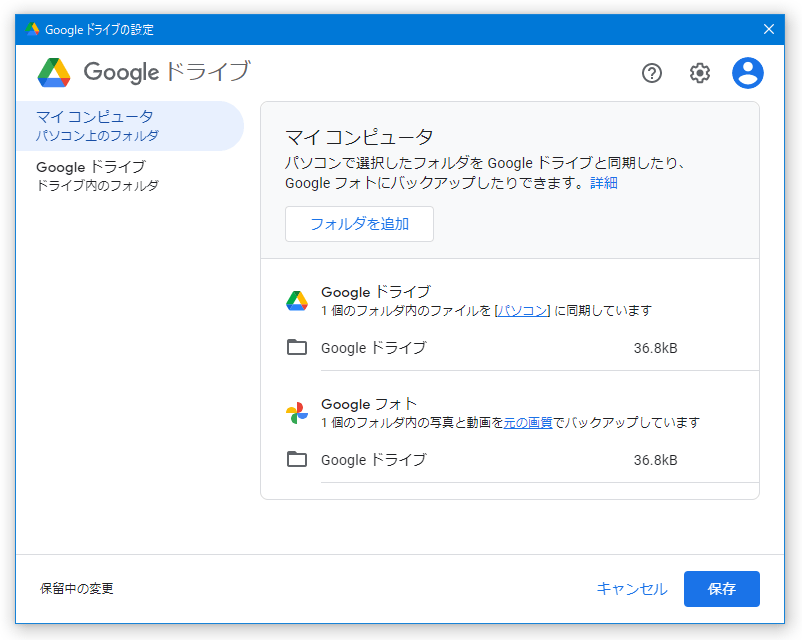Click the Google Drive logo in header

(x=54, y=73)
